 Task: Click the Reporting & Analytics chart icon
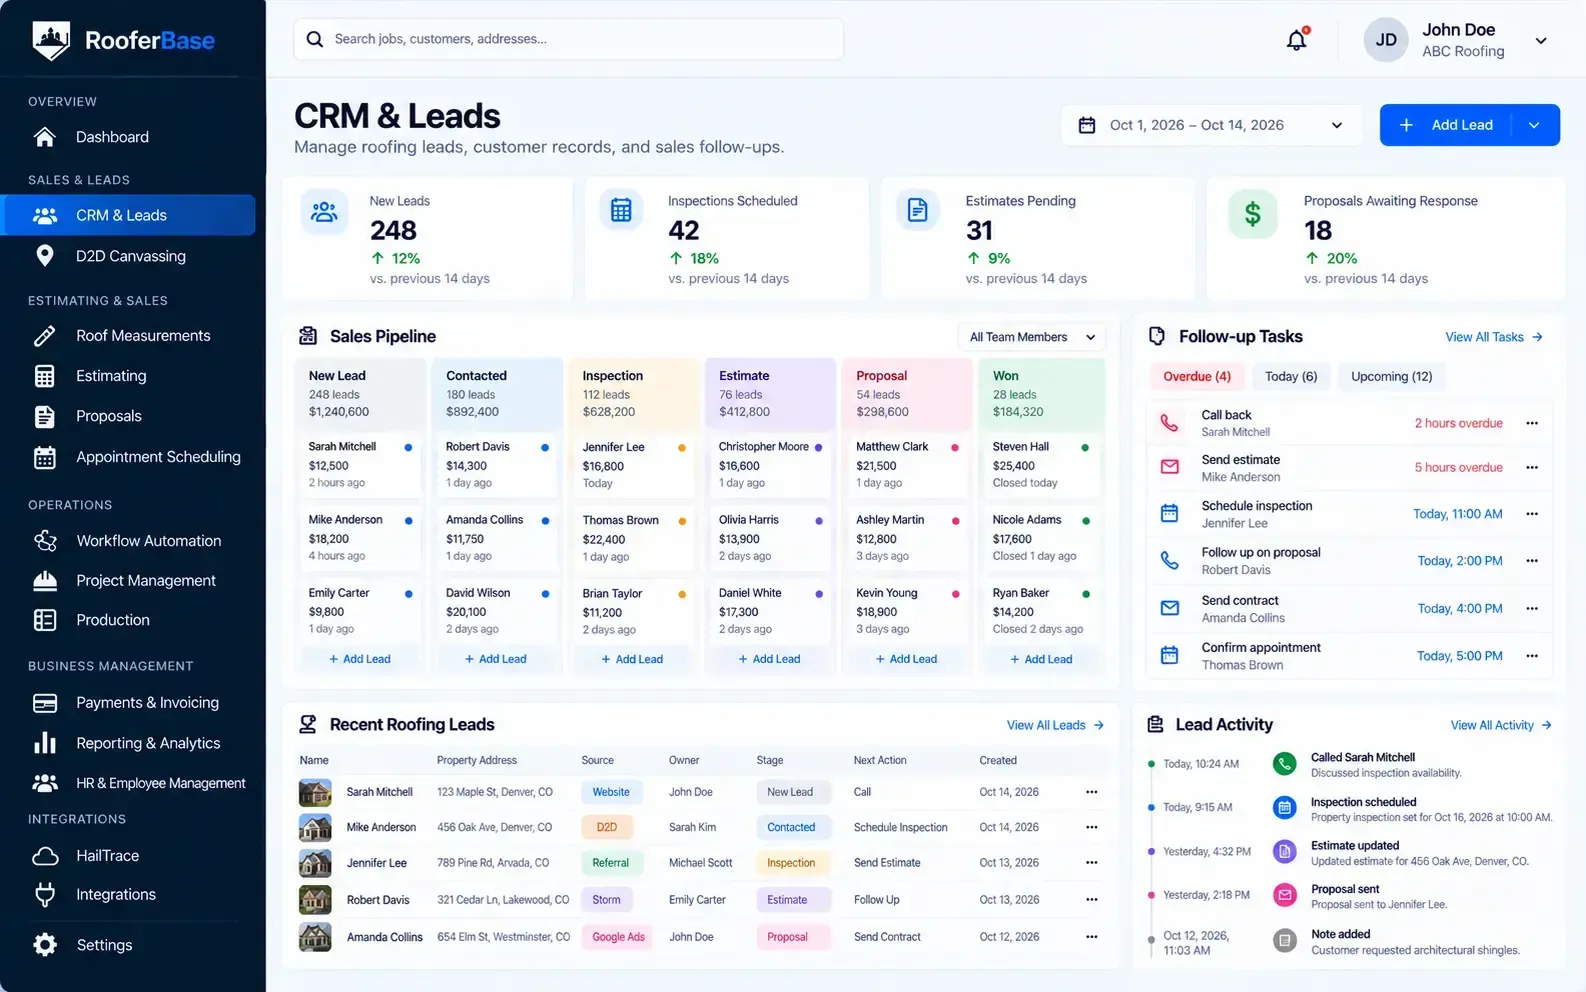click(x=45, y=743)
